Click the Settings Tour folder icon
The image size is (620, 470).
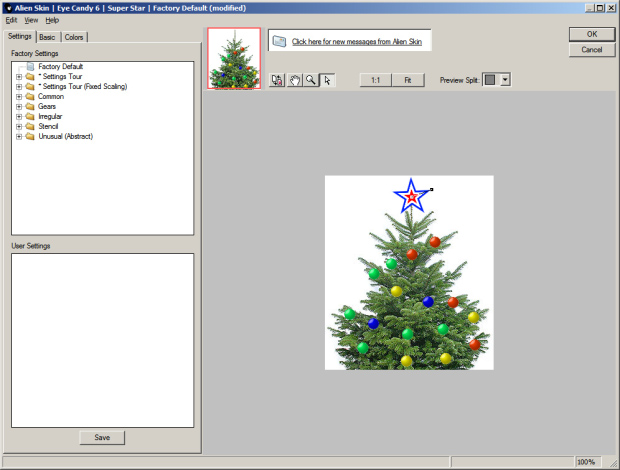pyautogui.click(x=30, y=76)
